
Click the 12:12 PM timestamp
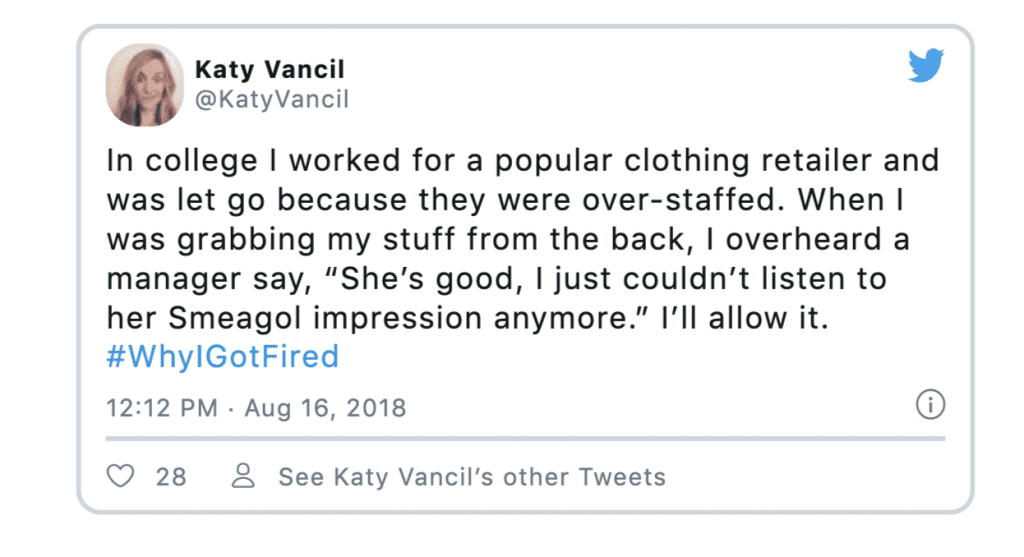[162, 408]
